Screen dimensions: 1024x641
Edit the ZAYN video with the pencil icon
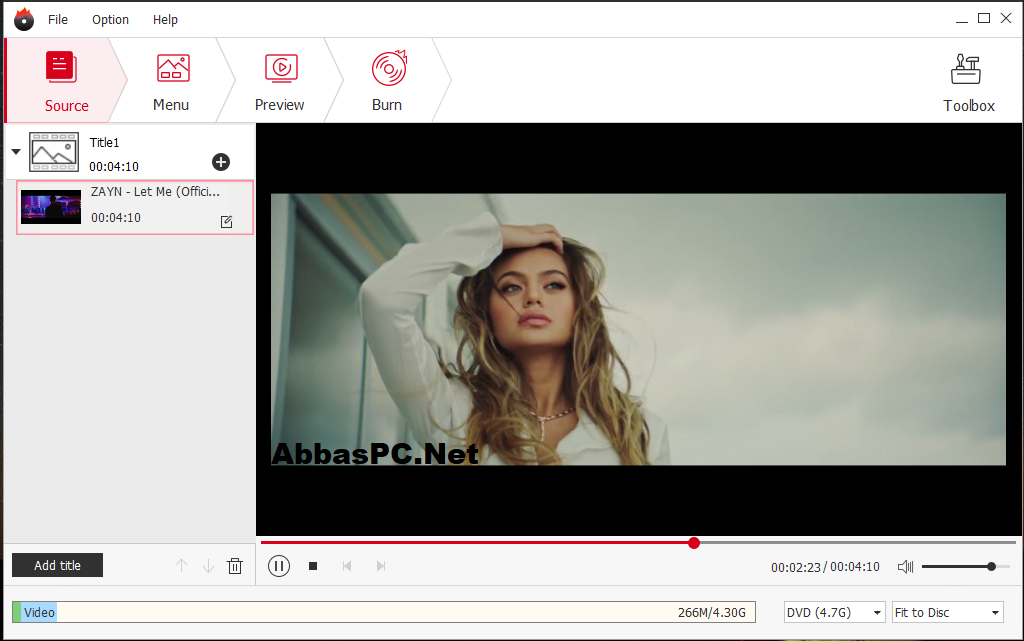[x=227, y=222]
